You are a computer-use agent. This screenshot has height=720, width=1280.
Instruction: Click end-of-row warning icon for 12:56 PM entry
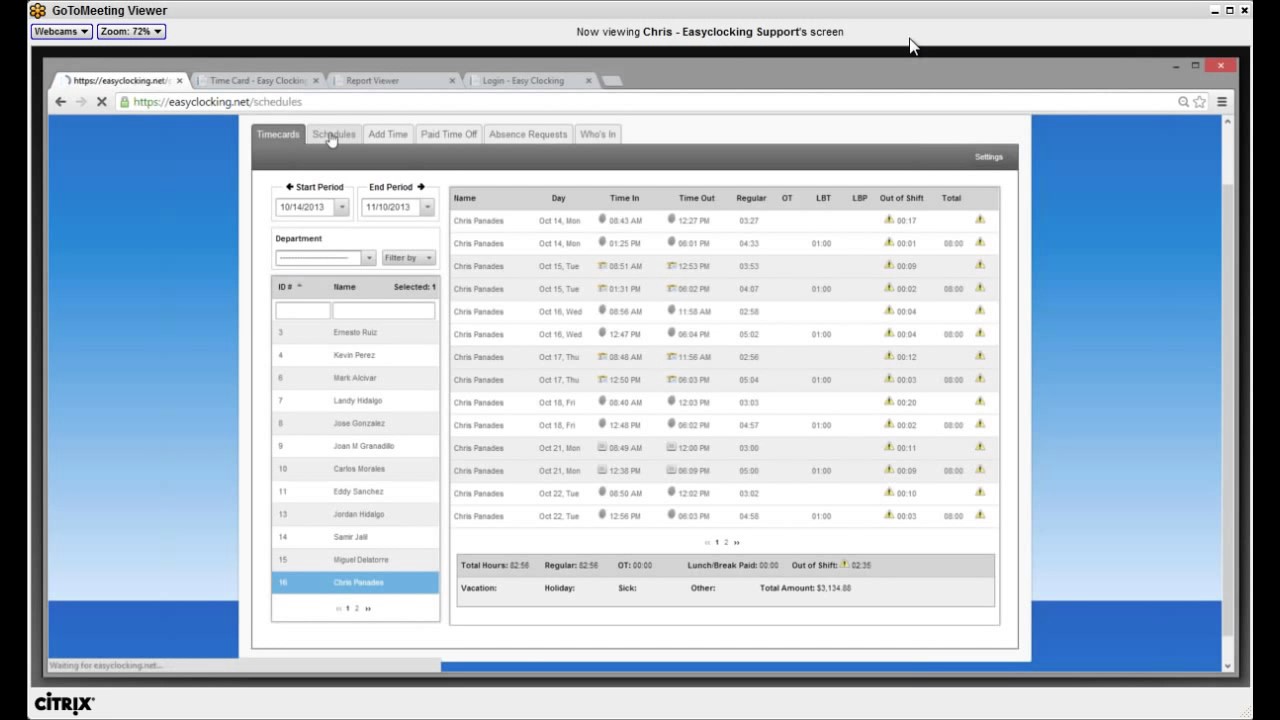(980, 515)
